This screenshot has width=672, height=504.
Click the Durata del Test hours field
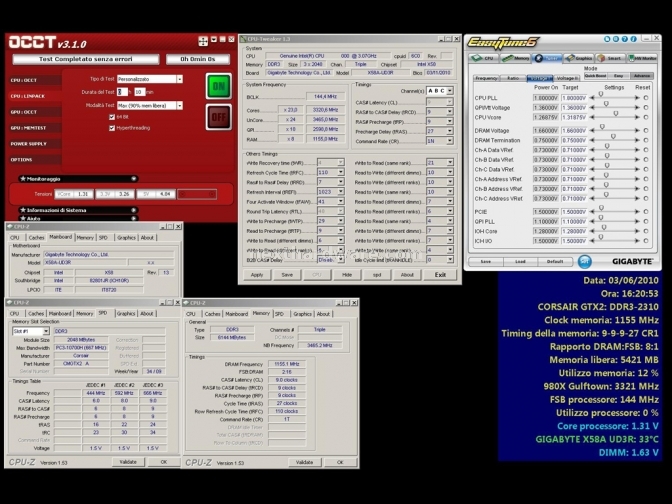122,92
